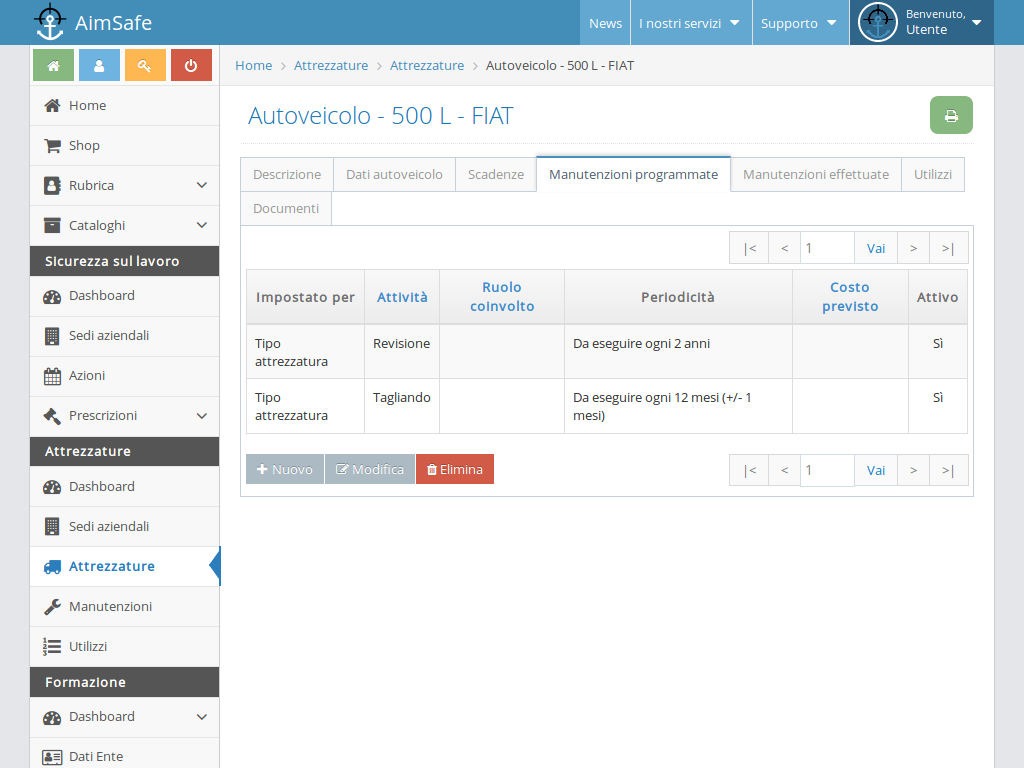Click the Prescrizioni gavel icon
Image resolution: width=1024 pixels, height=768 pixels.
(x=52, y=416)
